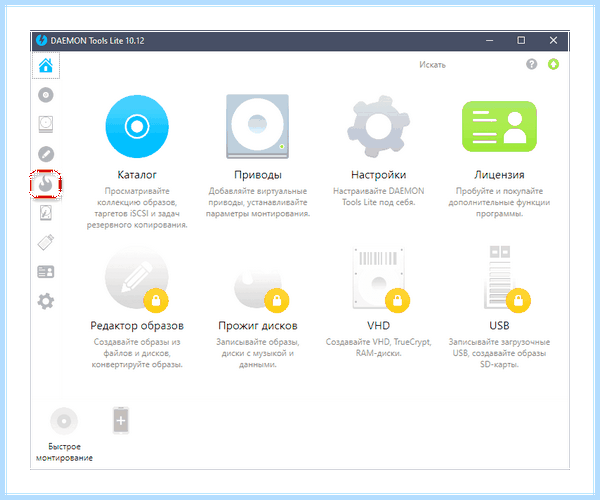Click the Каталог title text
The image size is (600, 500).
click(137, 175)
